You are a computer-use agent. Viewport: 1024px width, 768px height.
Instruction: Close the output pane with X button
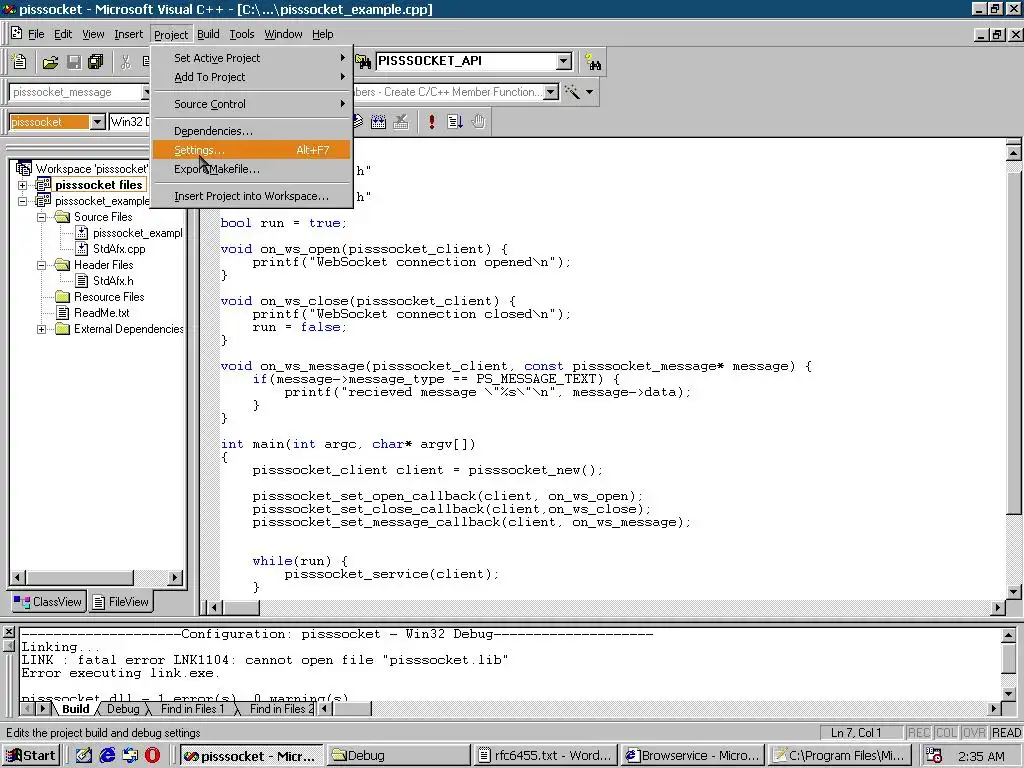pos(9,632)
